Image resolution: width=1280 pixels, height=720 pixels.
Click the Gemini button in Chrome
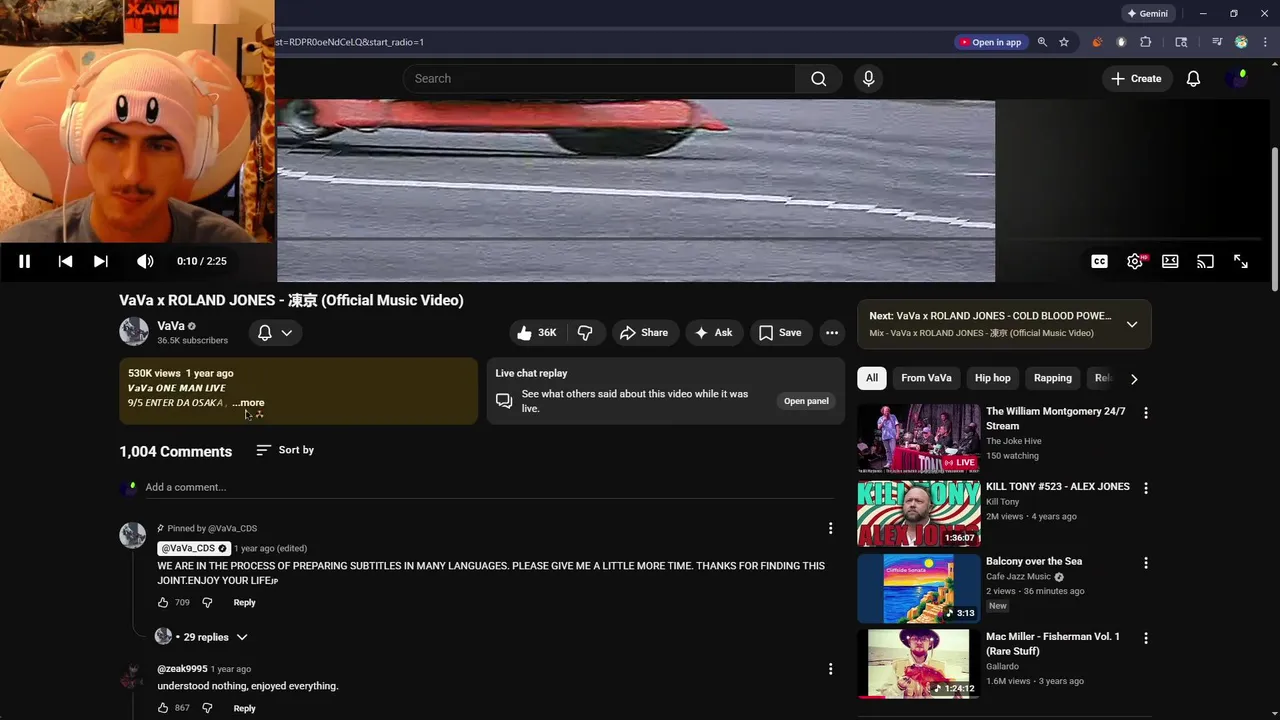pos(1147,14)
